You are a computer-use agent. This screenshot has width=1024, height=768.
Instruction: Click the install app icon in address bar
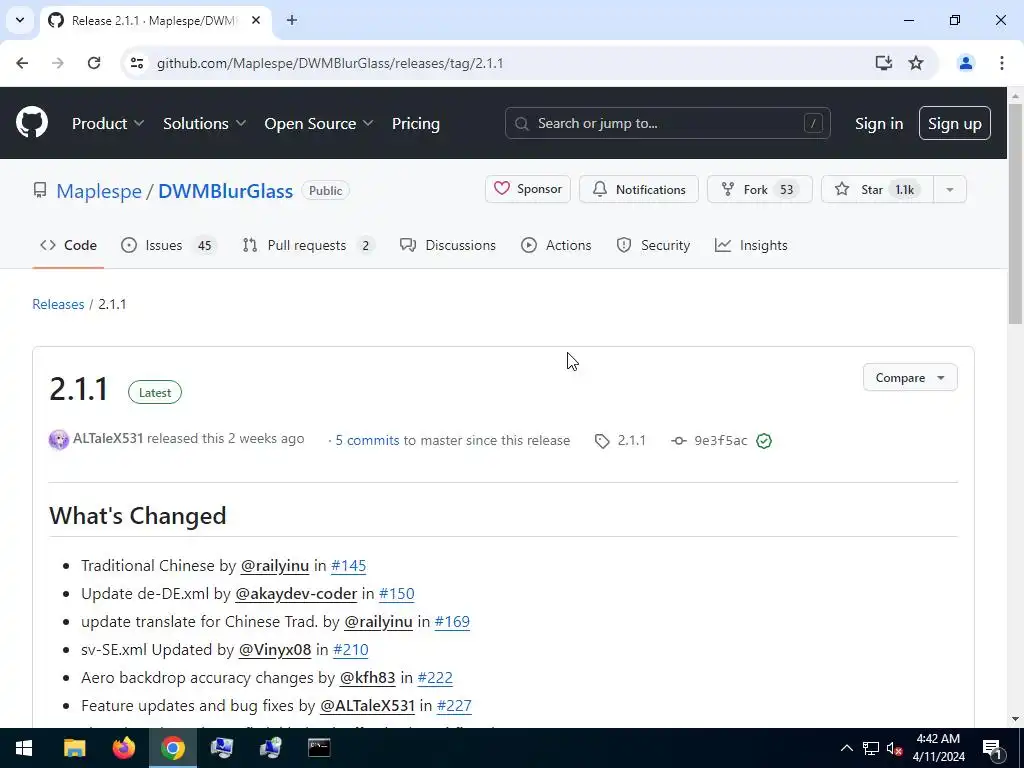[x=884, y=63]
